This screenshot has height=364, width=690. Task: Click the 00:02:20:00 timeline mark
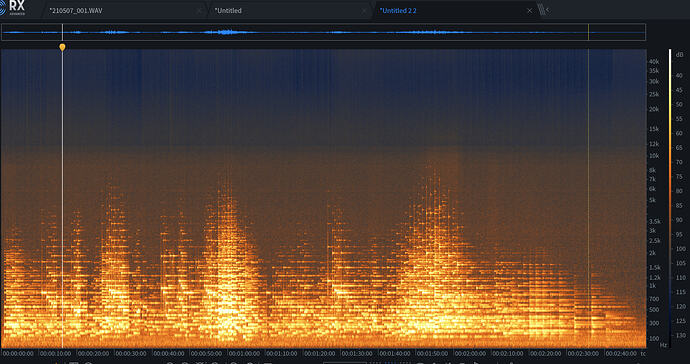pos(546,353)
